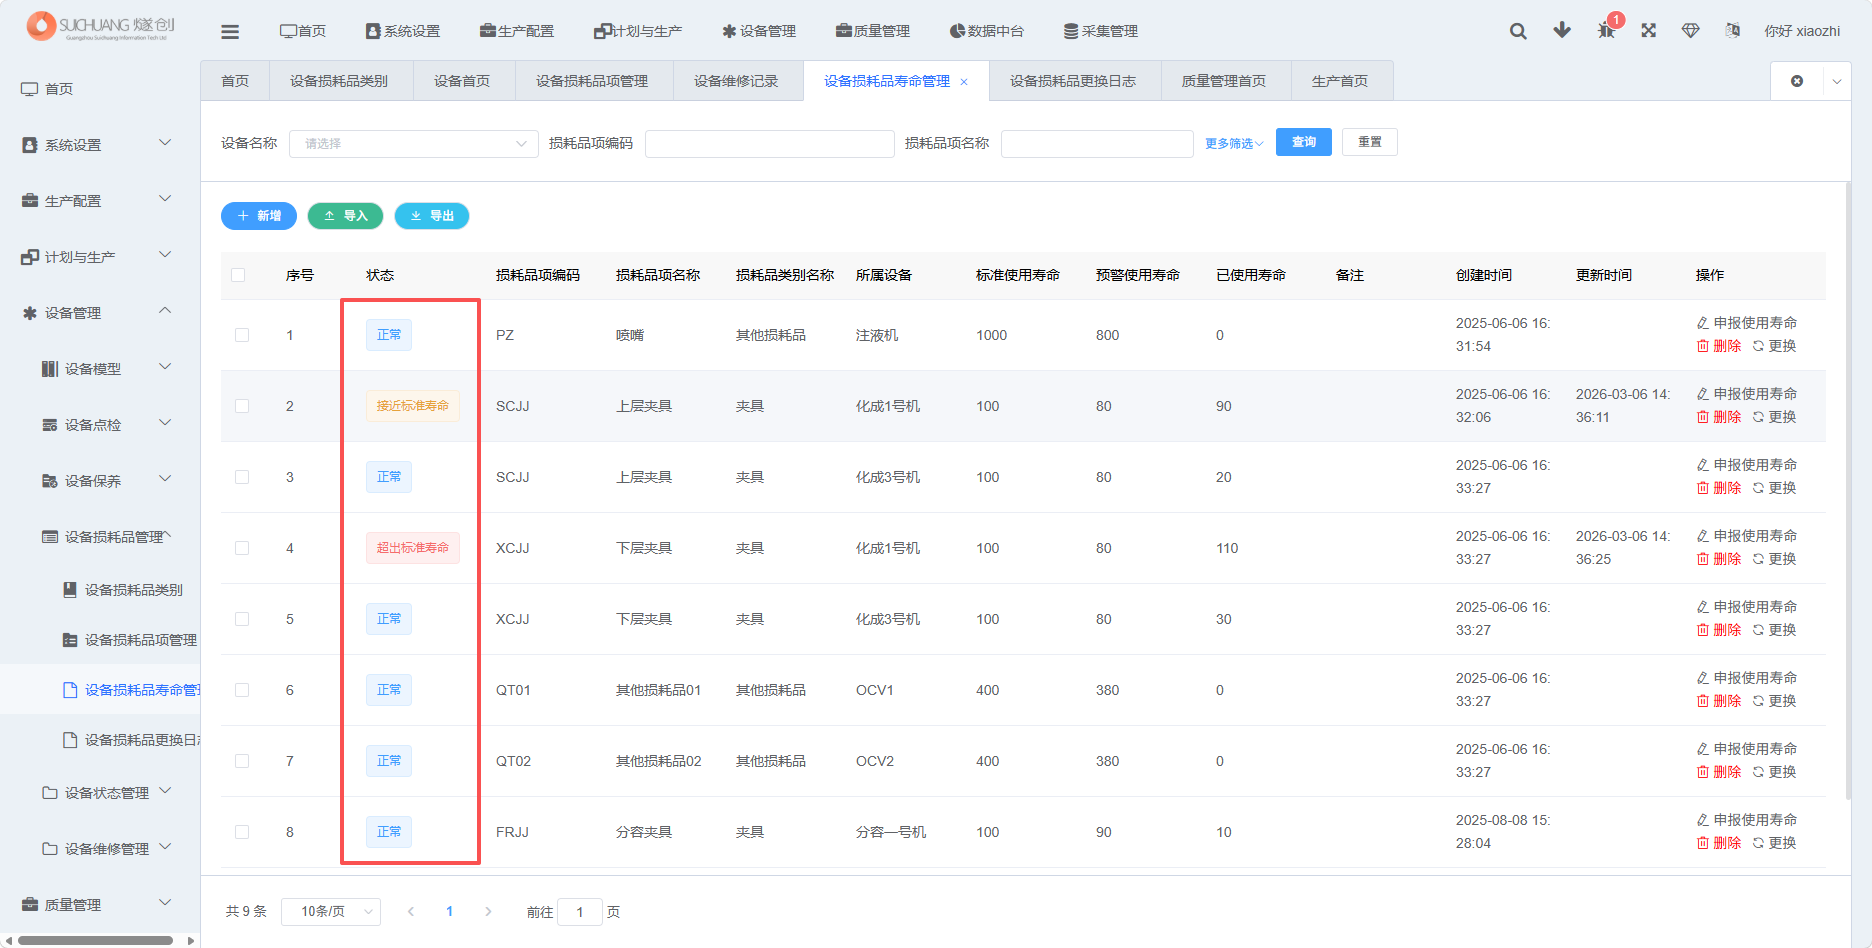Screen dimensions: 1872x948
Task: Open the 设备名称 select dropdown
Action: point(413,144)
